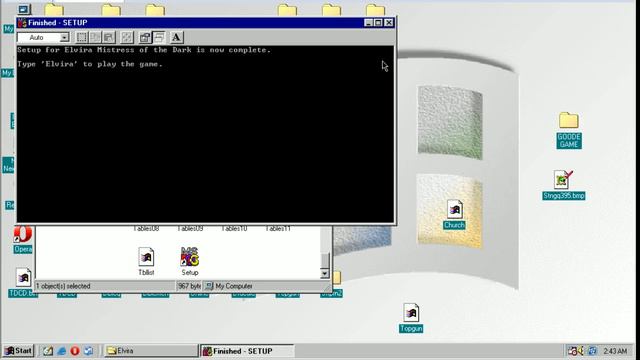The image size is (640, 360).
Task: Click the Tables08 file label
Action: (146, 229)
